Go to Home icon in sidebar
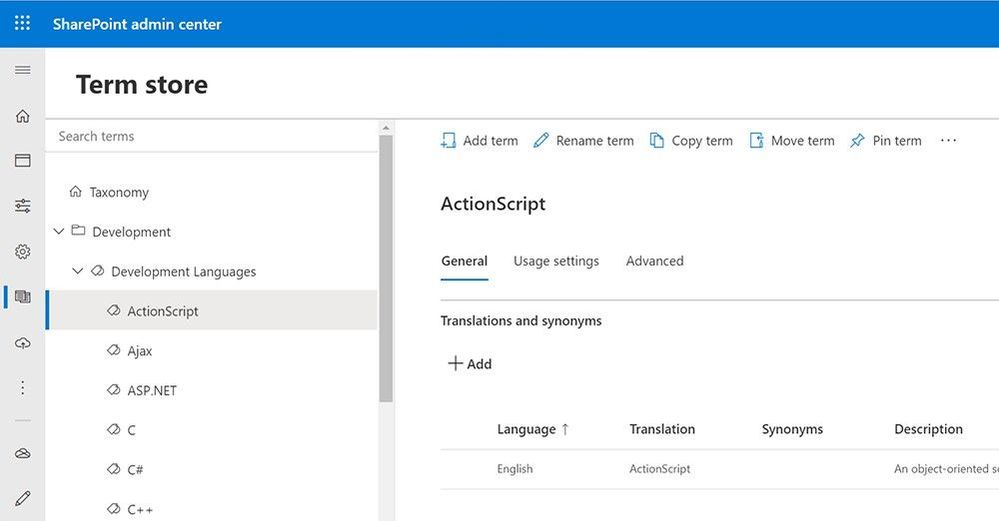 22,116
